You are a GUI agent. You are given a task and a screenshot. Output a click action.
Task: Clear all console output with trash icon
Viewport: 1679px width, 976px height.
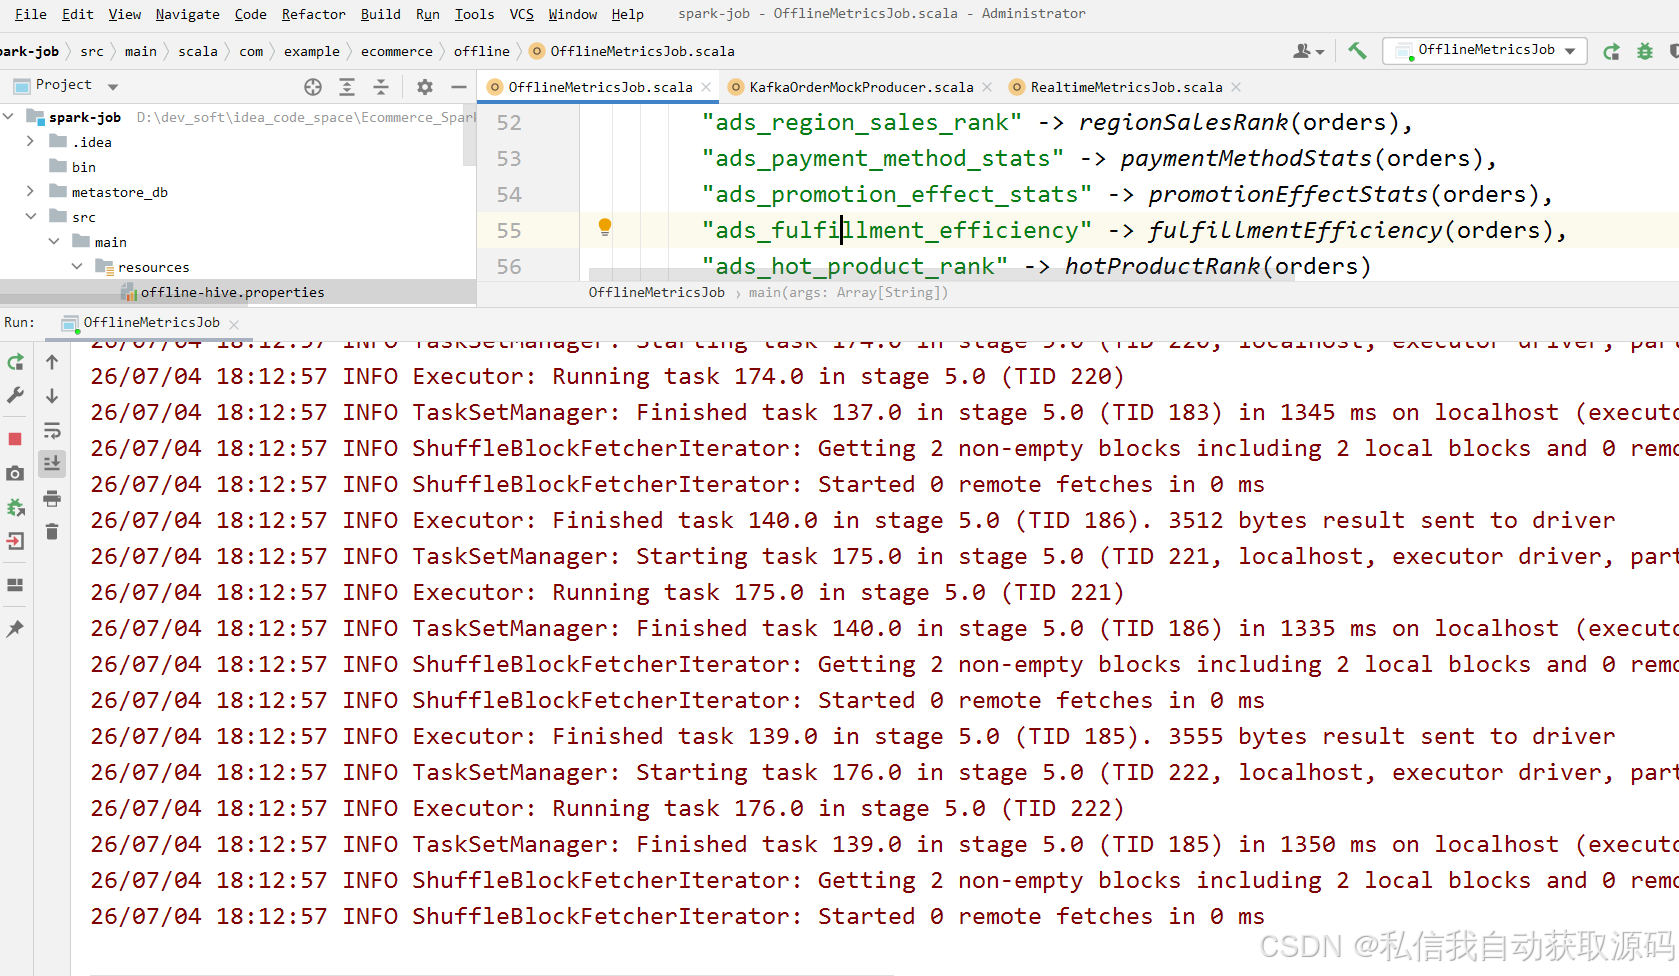tap(52, 531)
